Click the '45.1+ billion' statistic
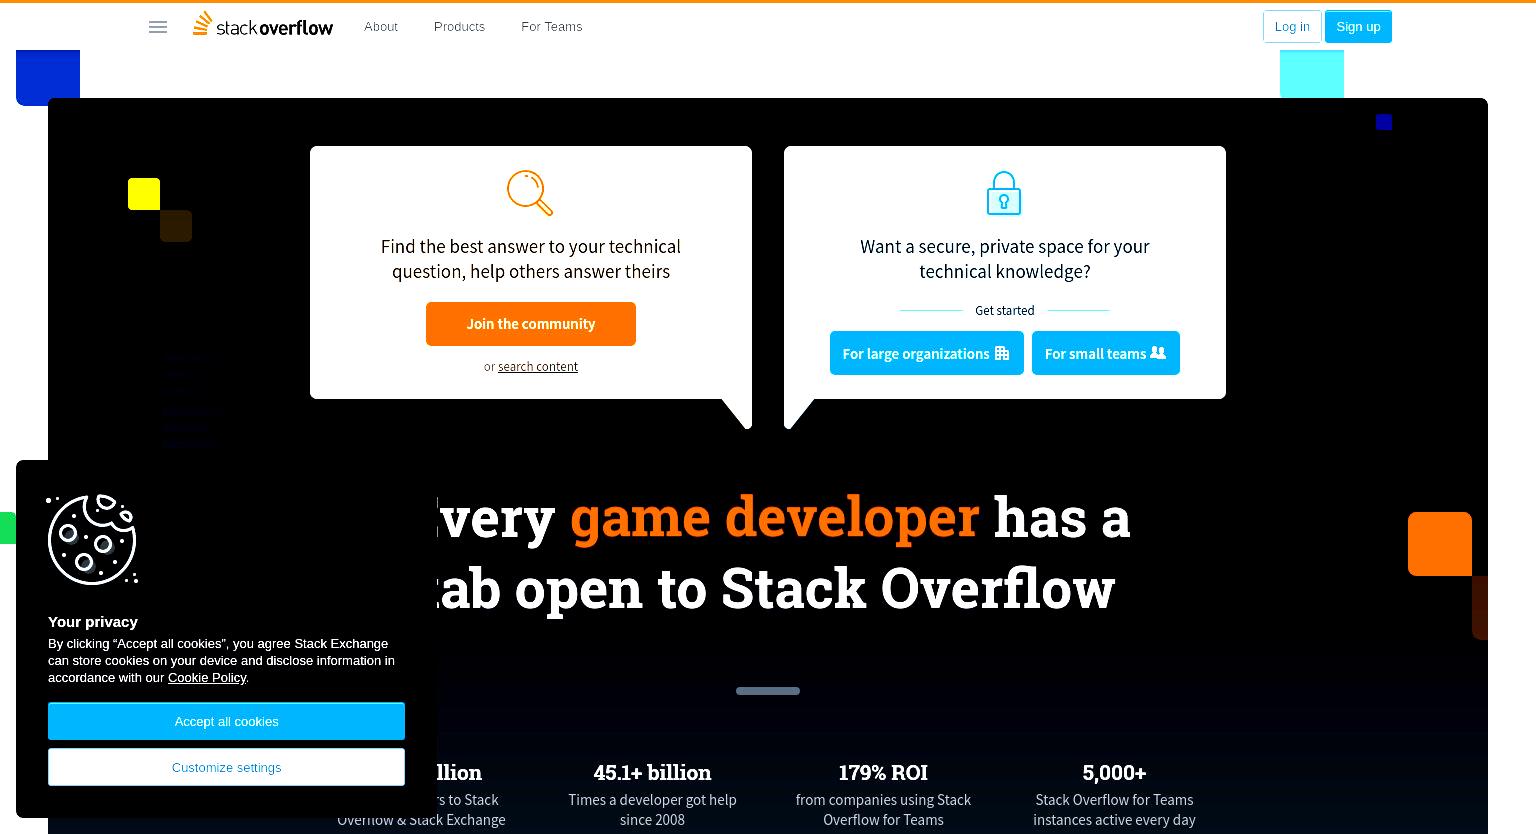1536x834 pixels. click(x=652, y=773)
